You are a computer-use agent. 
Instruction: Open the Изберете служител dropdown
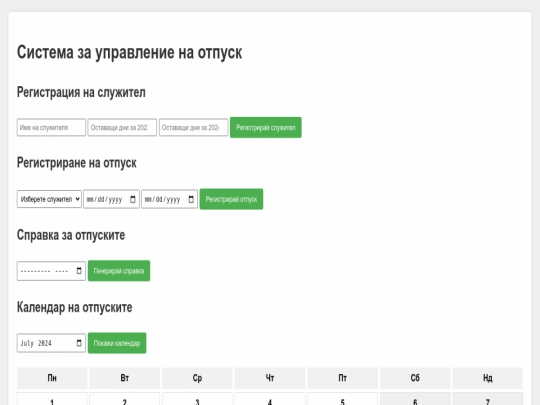49,199
